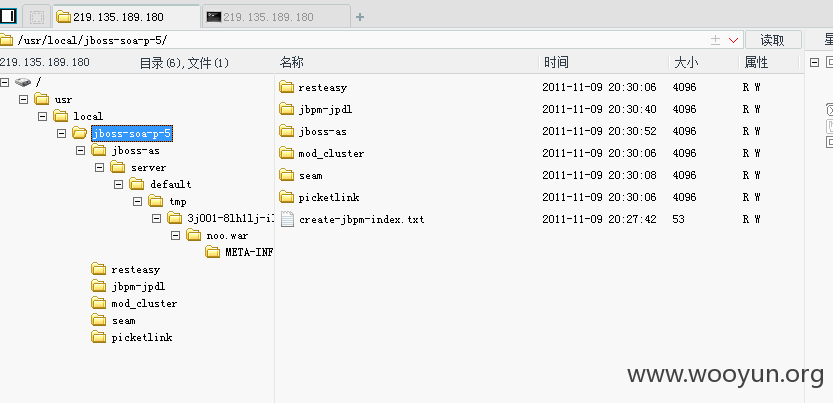Viewport: 833px width, 403px height.
Task: Select tmp folder in tree
Action: coord(178,202)
